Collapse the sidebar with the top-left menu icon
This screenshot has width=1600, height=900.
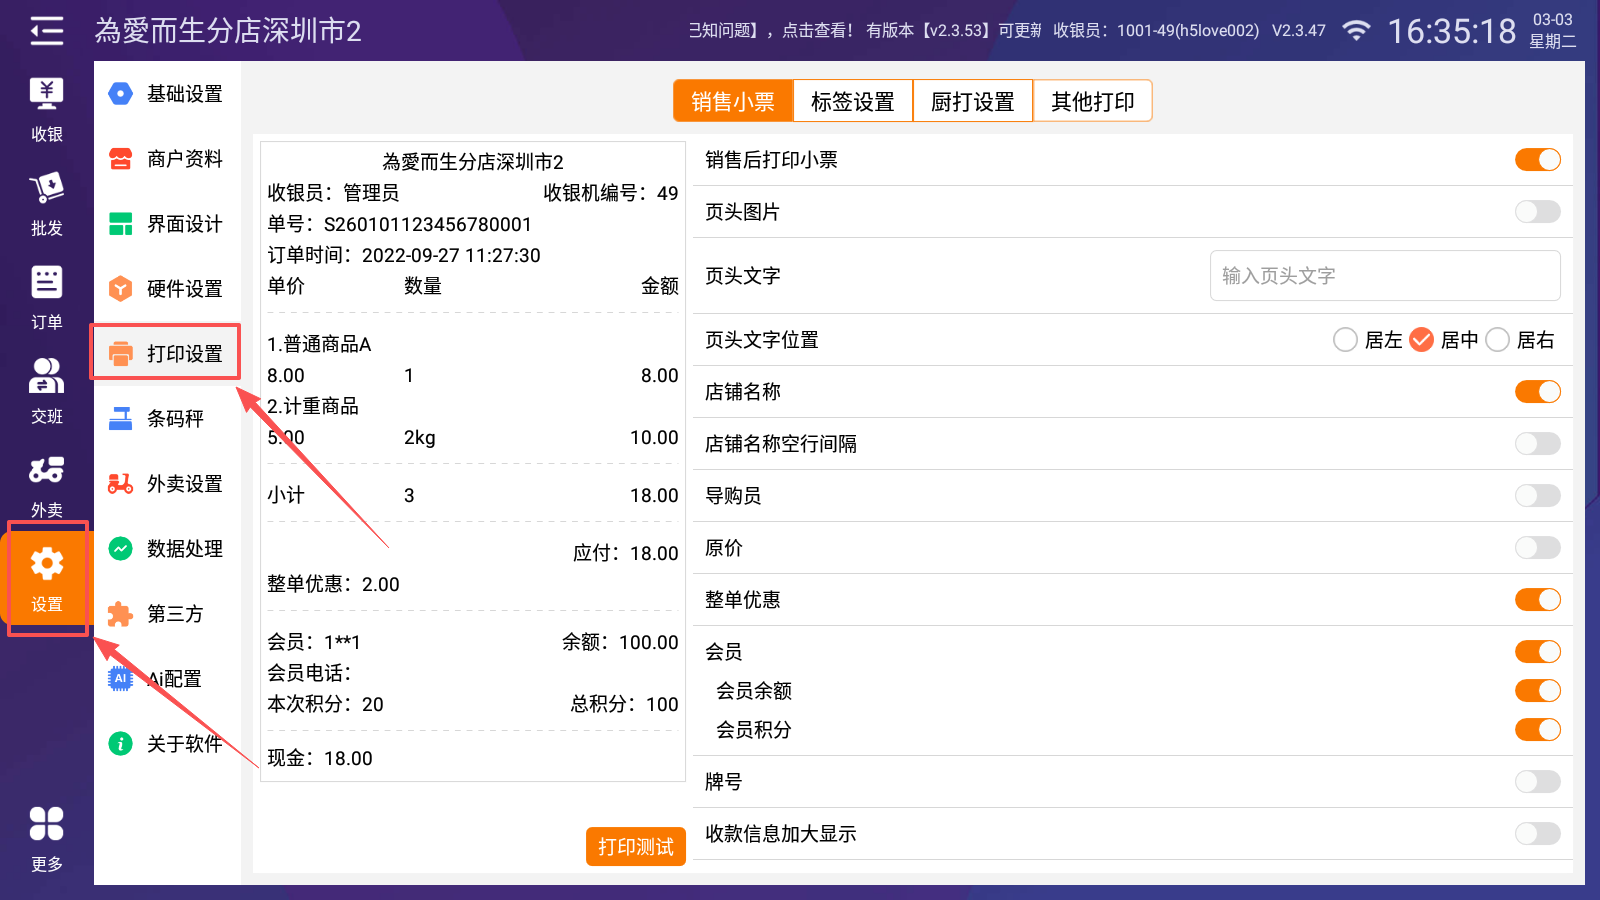(x=46, y=31)
